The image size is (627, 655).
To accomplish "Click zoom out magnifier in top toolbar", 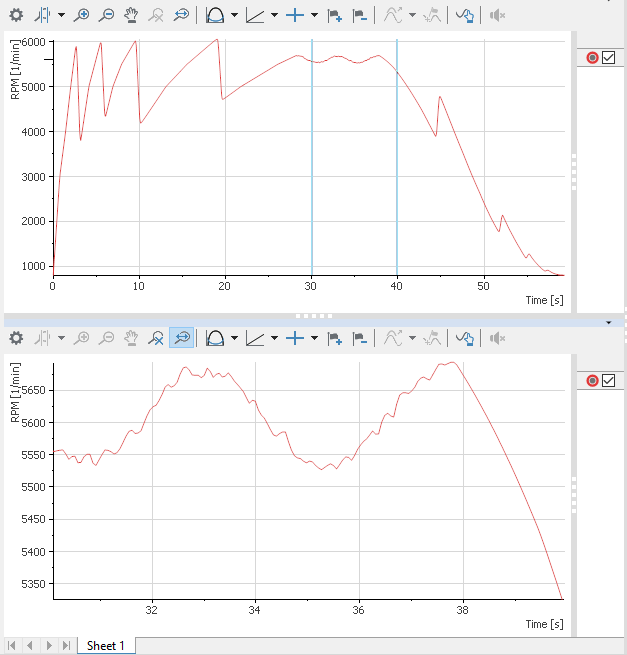I will [x=106, y=16].
